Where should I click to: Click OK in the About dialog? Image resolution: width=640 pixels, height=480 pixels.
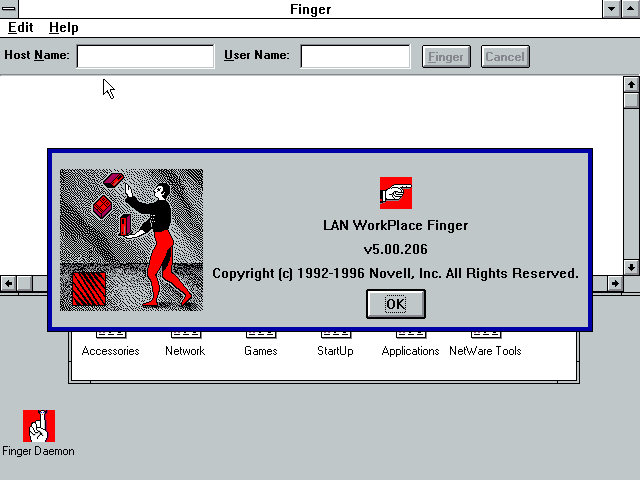pyautogui.click(x=396, y=304)
